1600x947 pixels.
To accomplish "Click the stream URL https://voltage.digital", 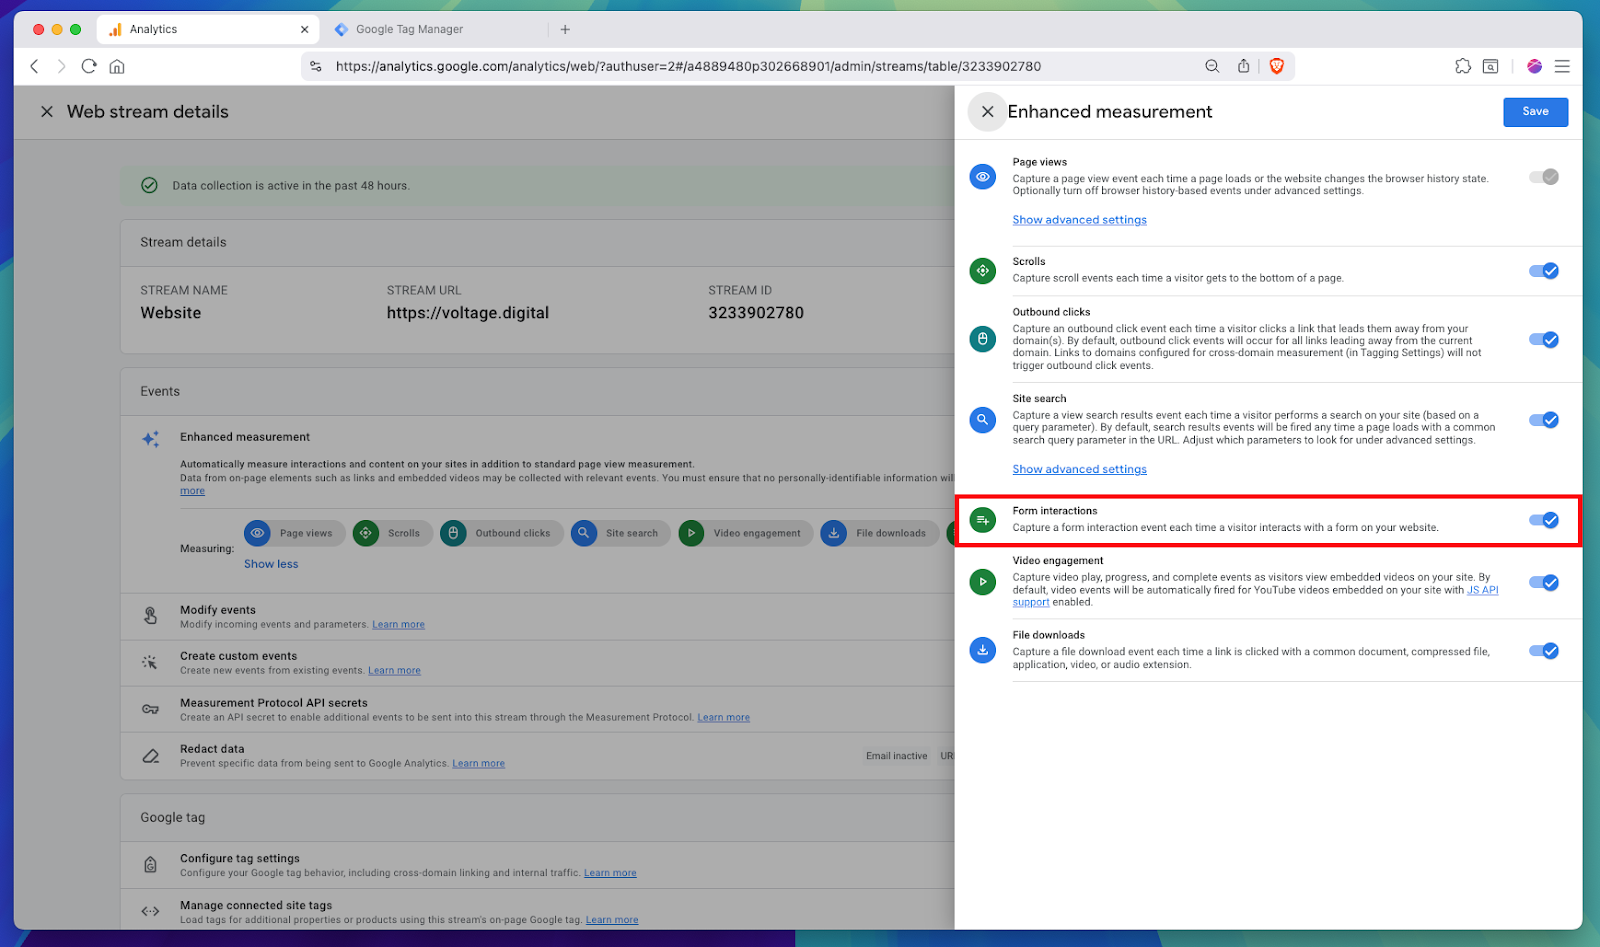I will (x=468, y=313).
